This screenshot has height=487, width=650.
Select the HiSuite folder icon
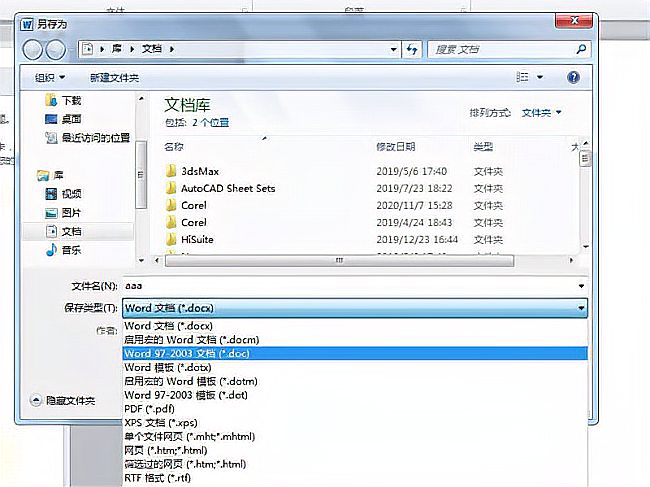pyautogui.click(x=171, y=239)
